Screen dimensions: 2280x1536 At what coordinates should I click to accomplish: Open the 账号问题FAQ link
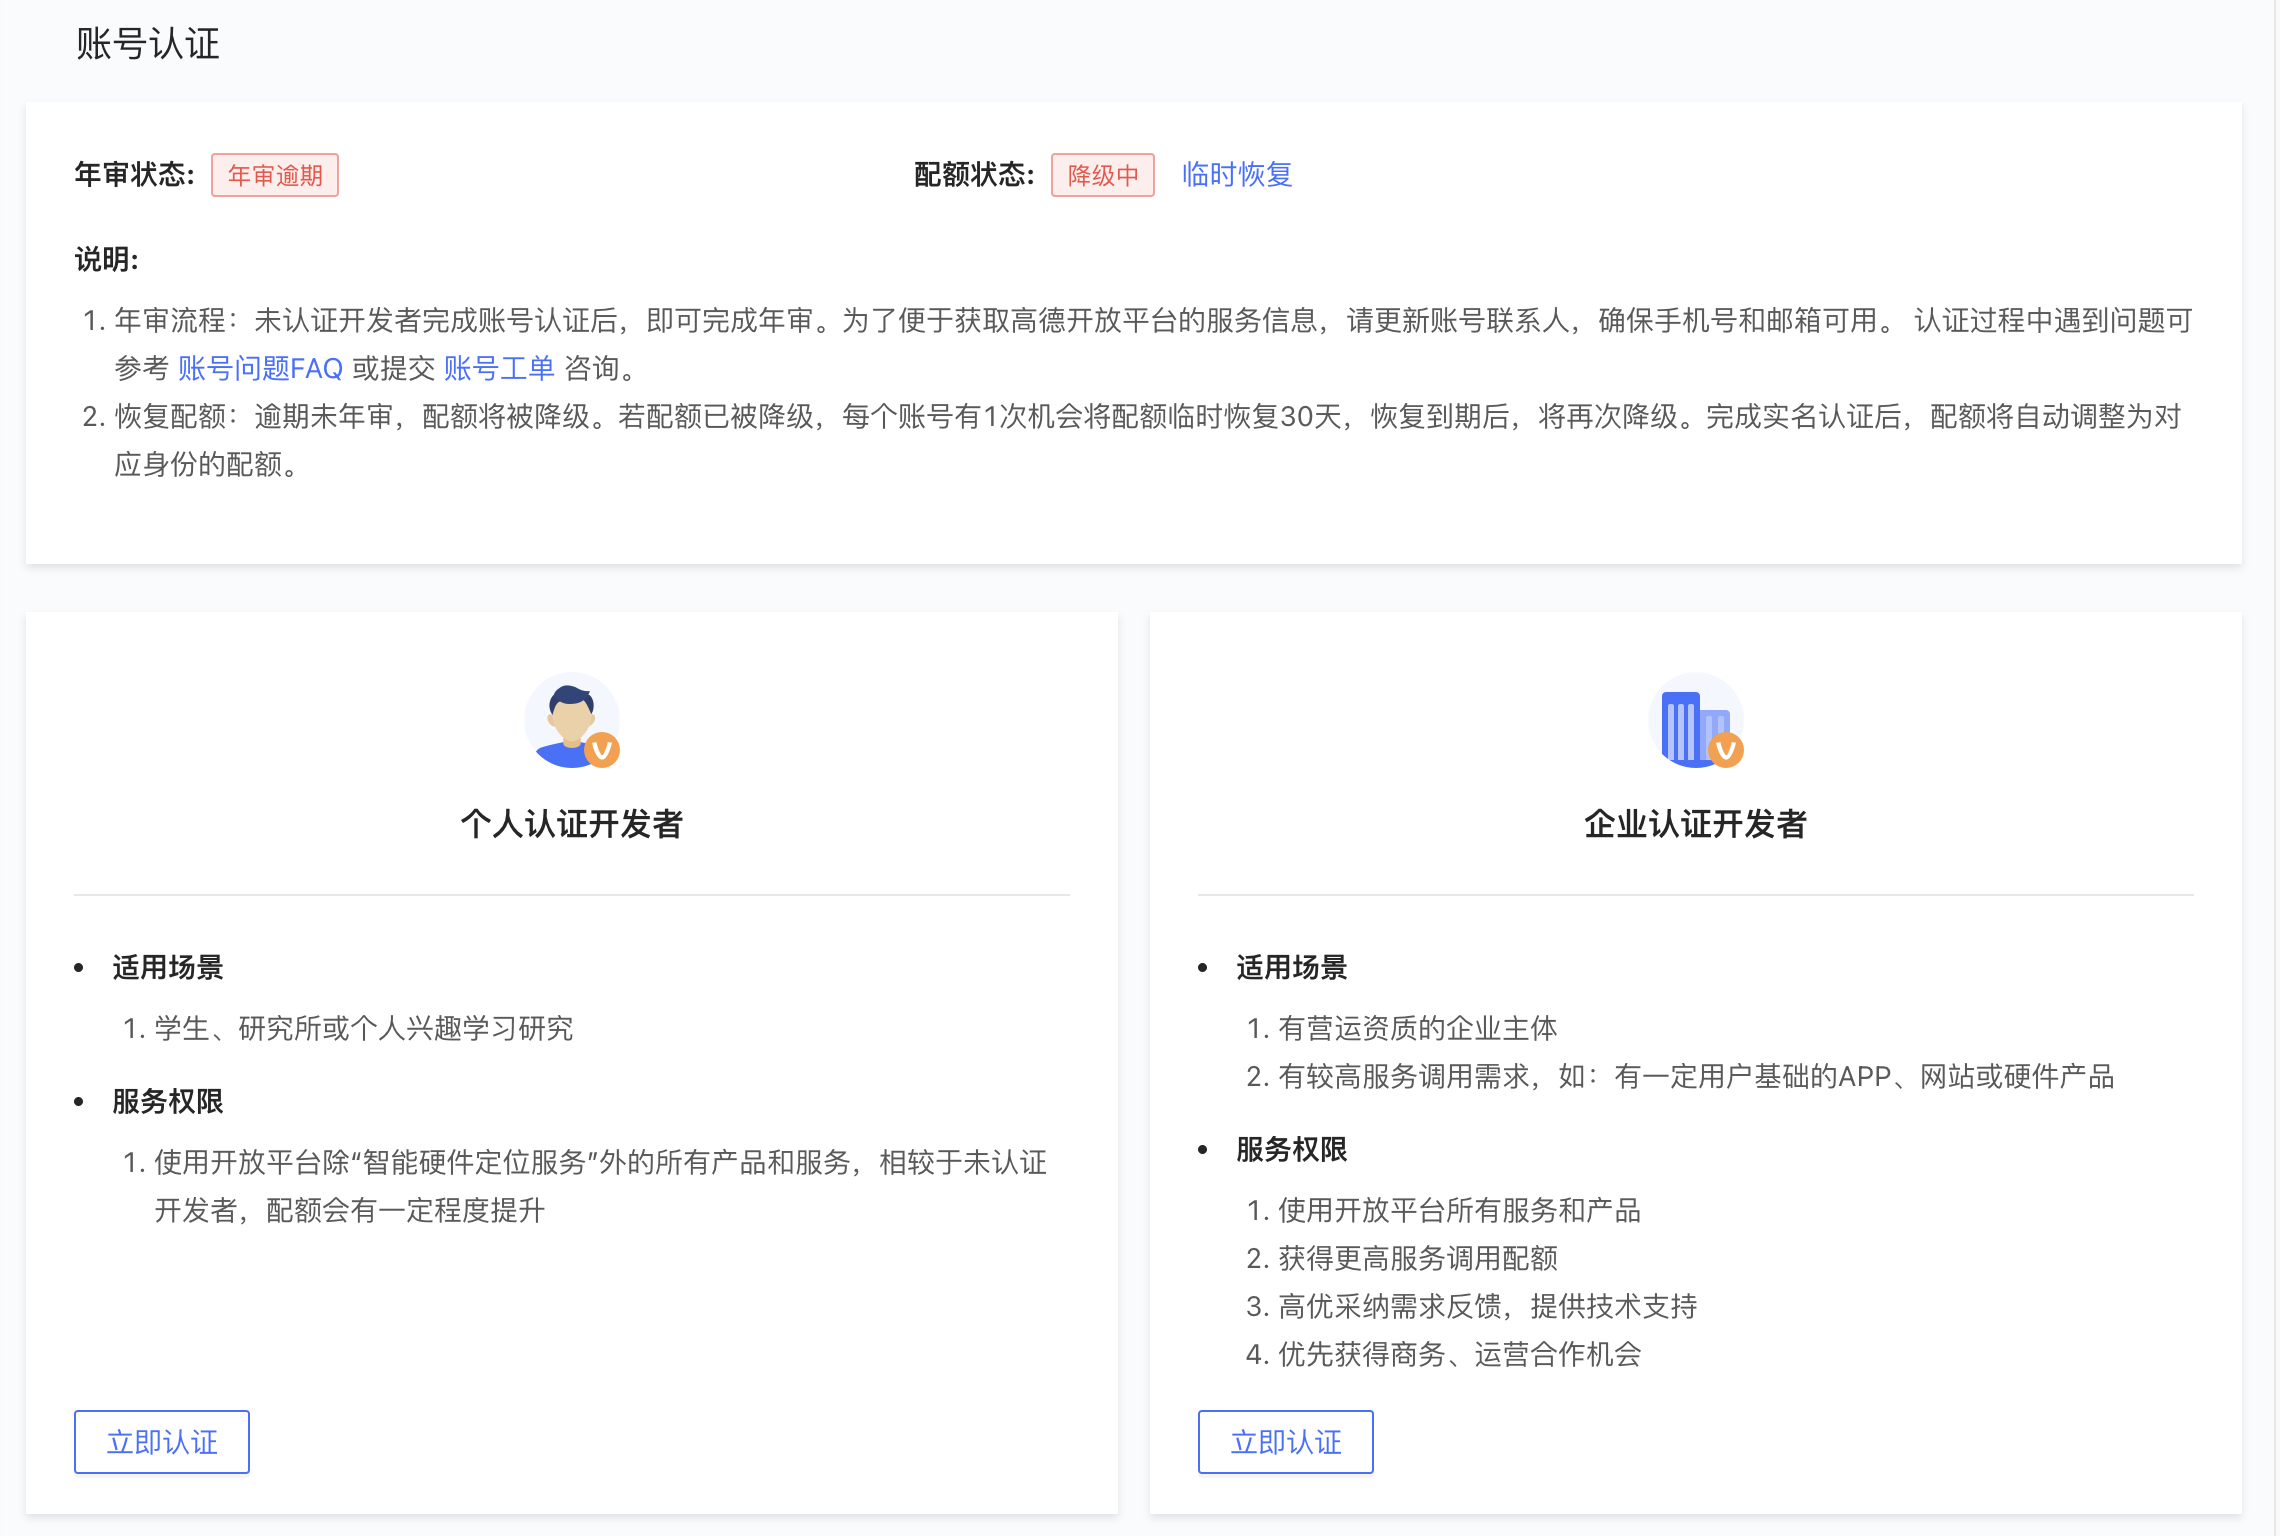pyautogui.click(x=260, y=368)
